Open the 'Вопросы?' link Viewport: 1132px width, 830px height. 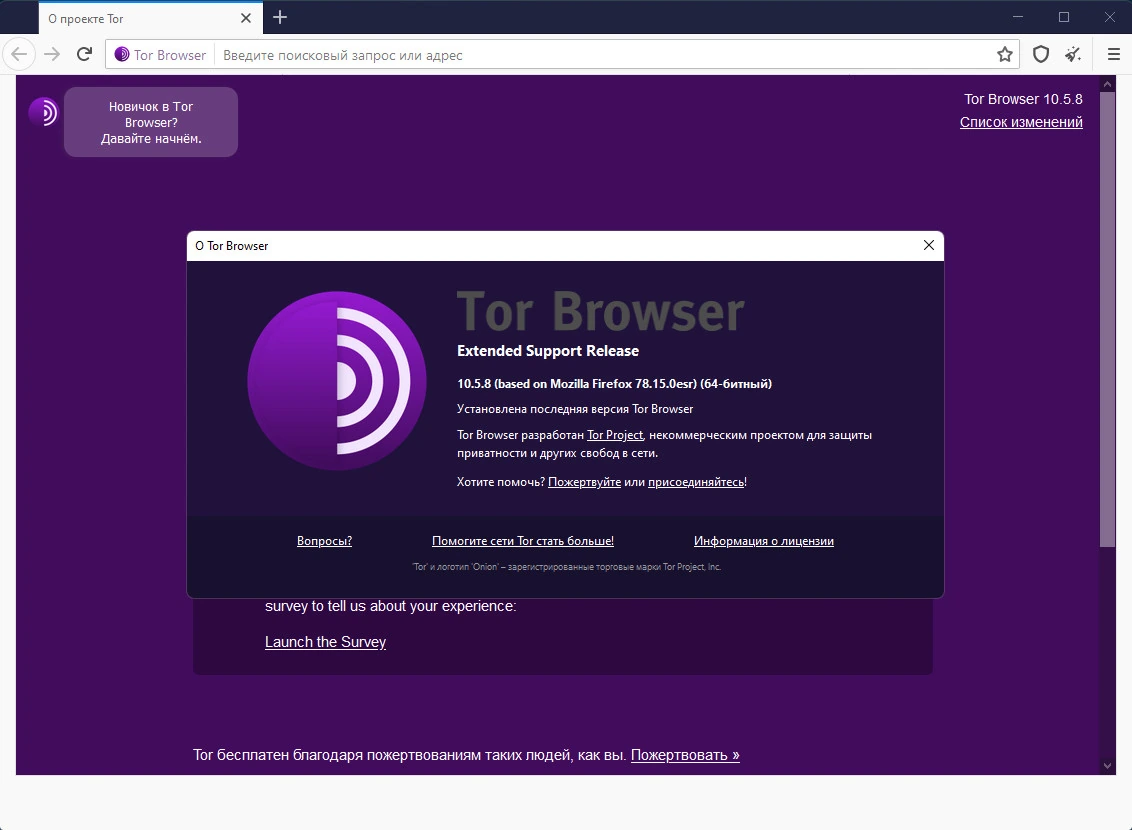(324, 541)
